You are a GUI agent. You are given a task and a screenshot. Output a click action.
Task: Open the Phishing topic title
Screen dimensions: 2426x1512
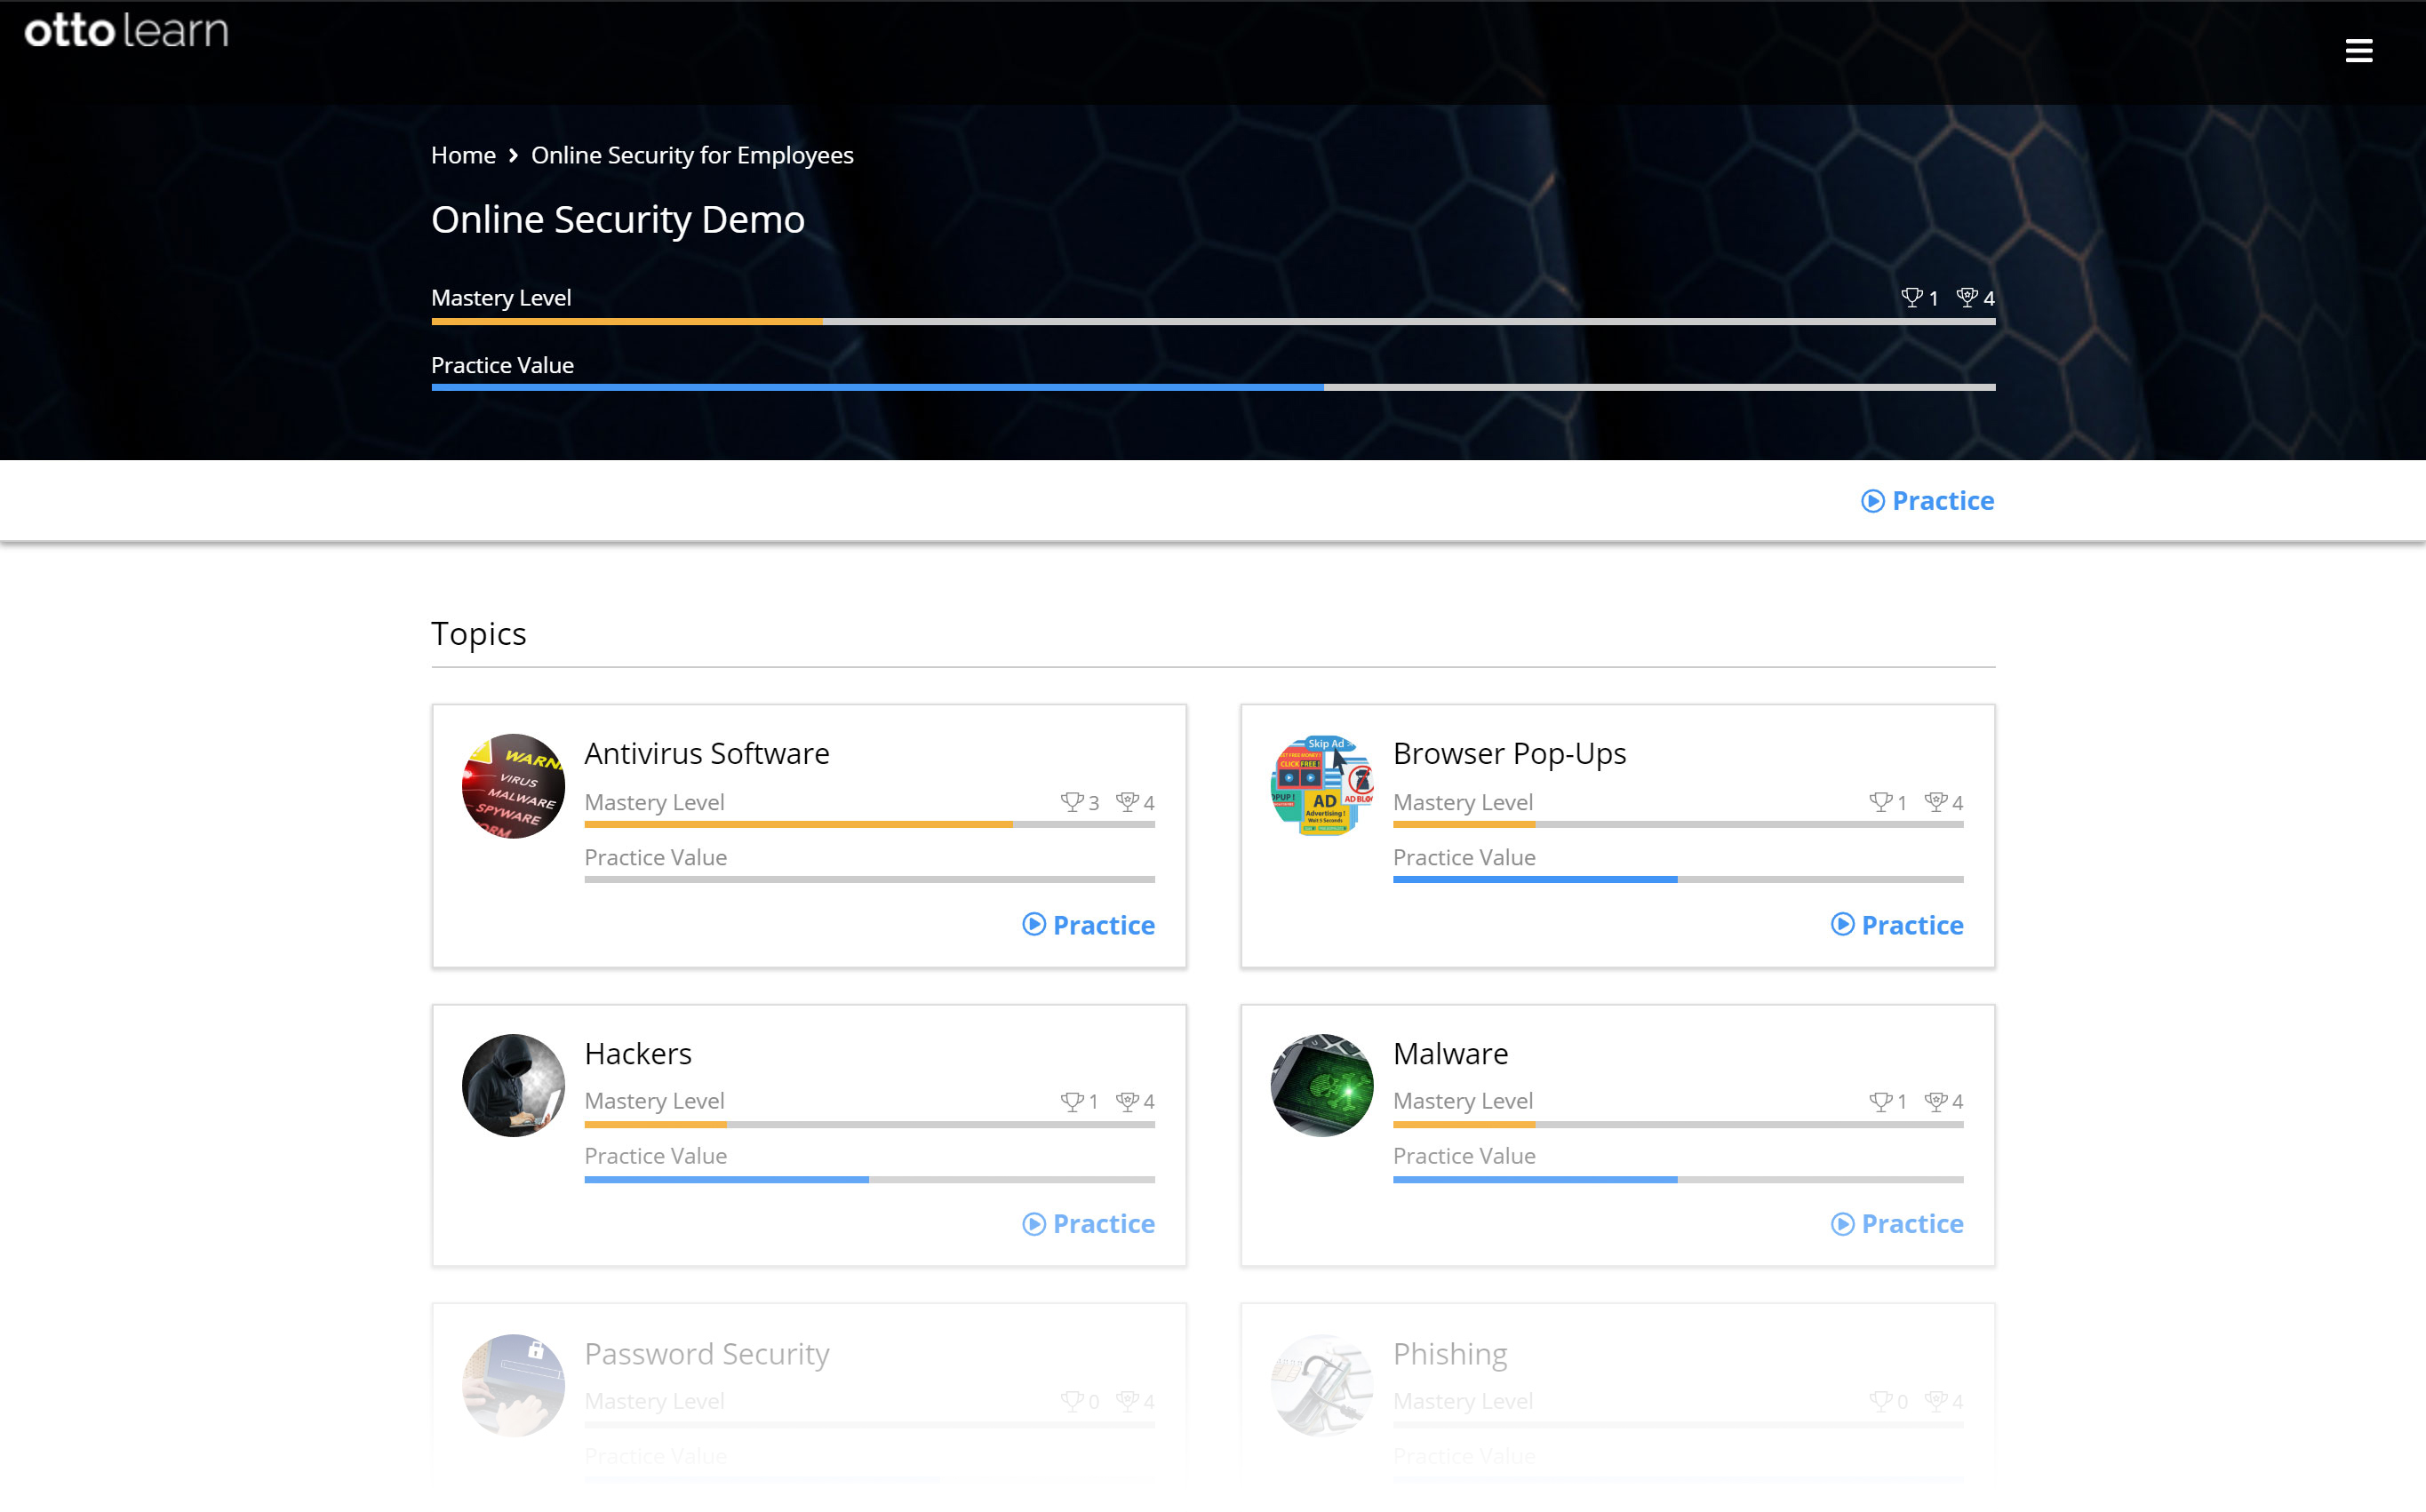point(1449,1354)
